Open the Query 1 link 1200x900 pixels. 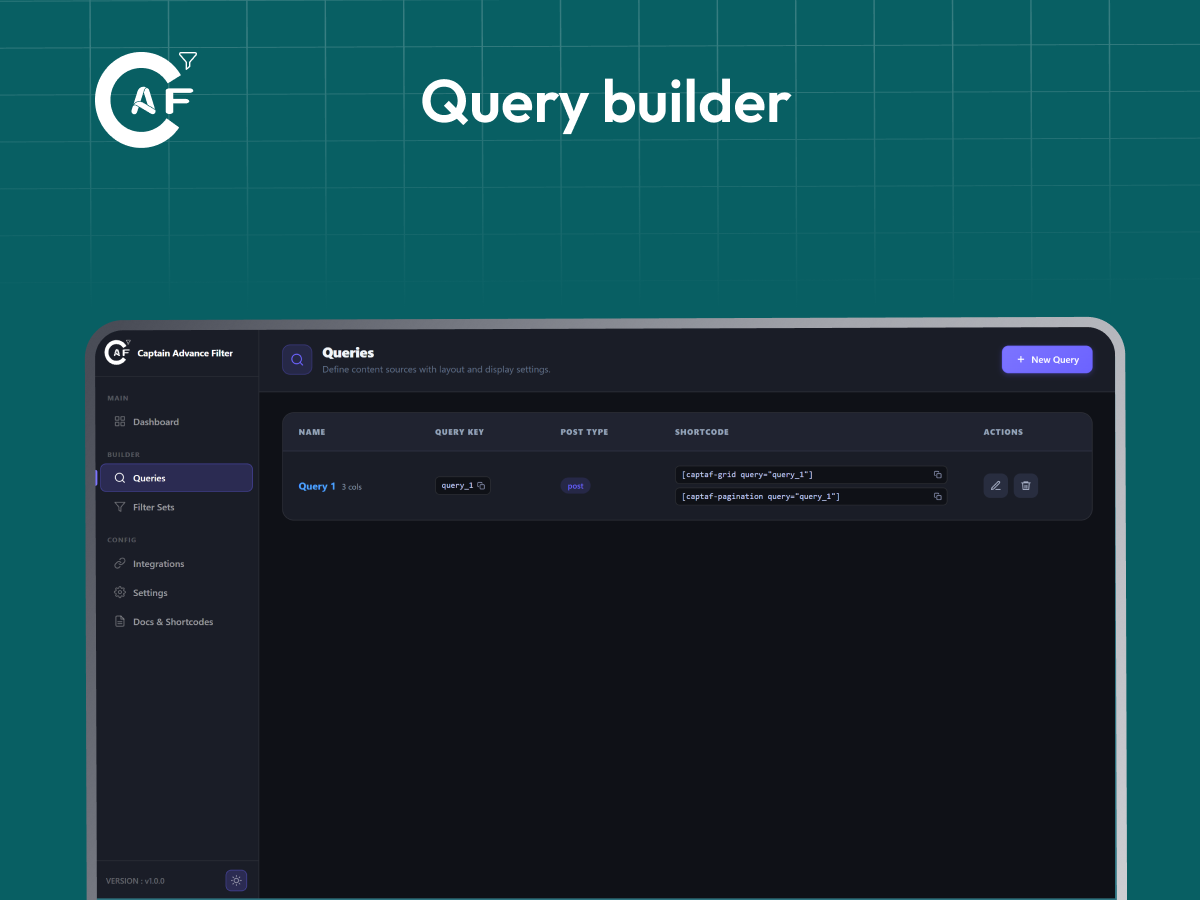pos(317,486)
